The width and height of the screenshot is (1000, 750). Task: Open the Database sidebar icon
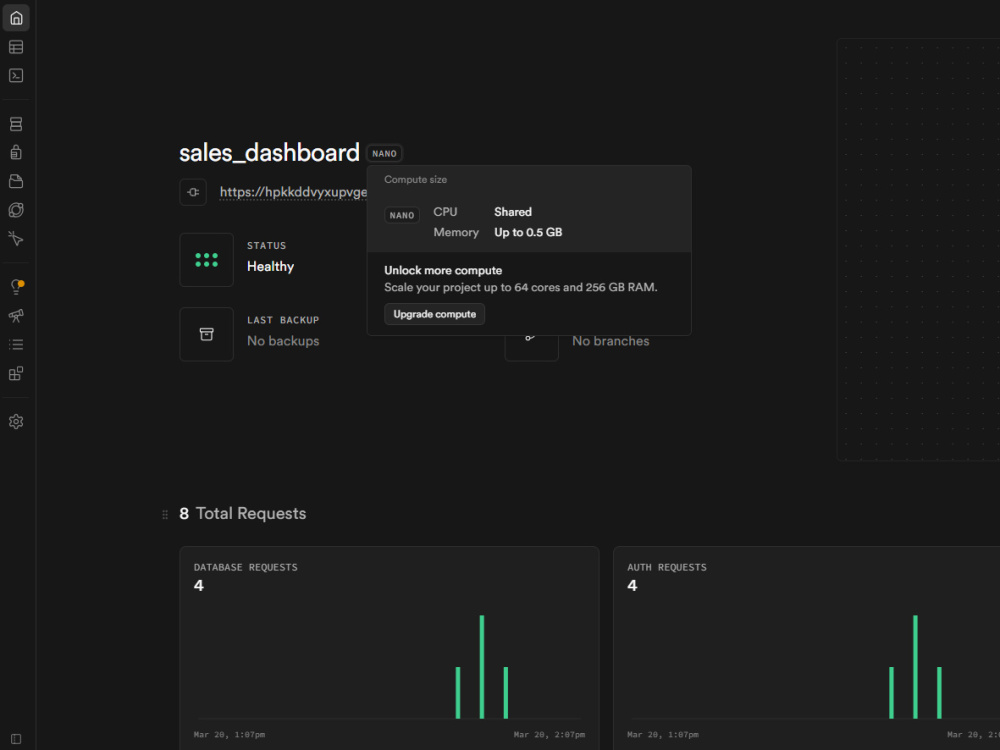16,124
